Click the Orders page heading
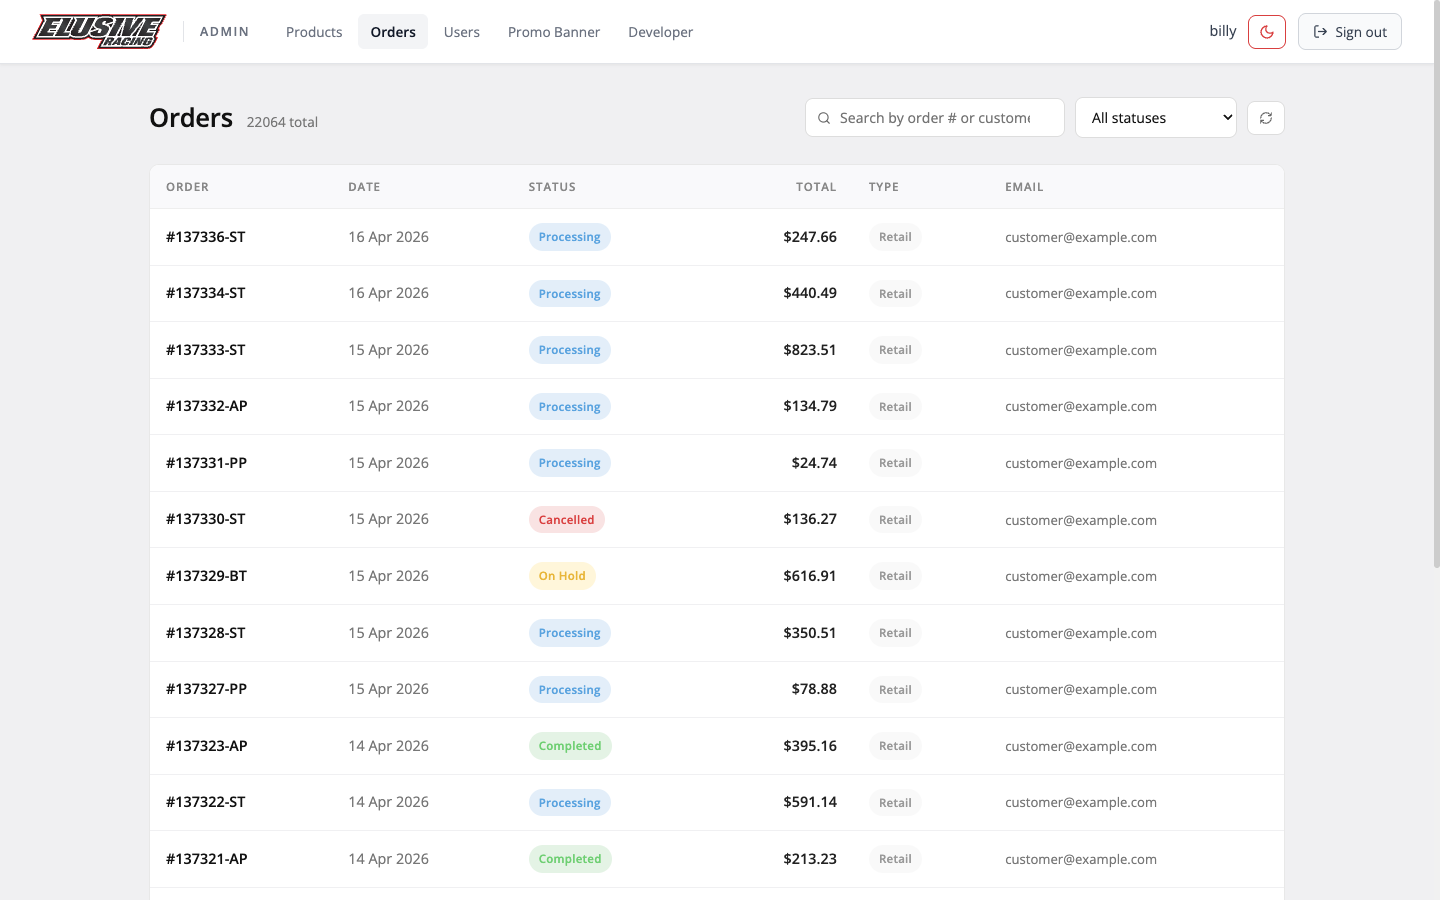This screenshot has height=900, width=1440. point(191,118)
